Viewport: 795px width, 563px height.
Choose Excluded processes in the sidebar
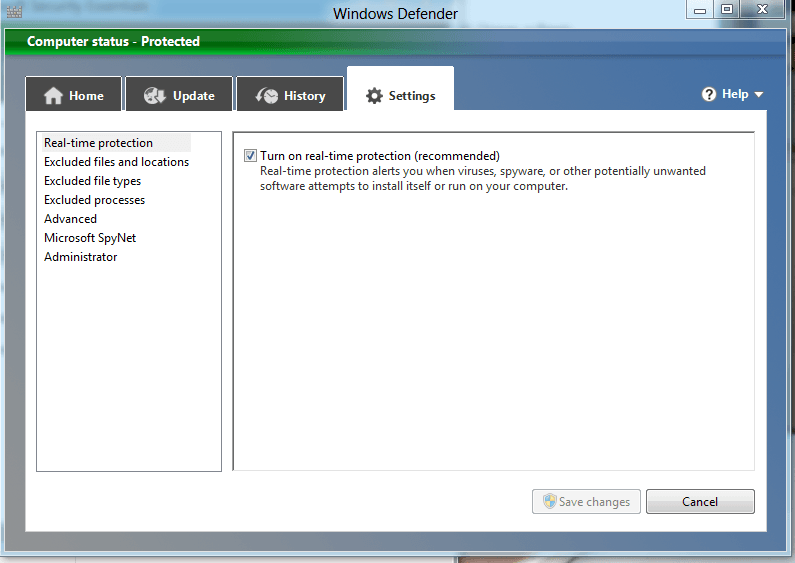tap(94, 200)
